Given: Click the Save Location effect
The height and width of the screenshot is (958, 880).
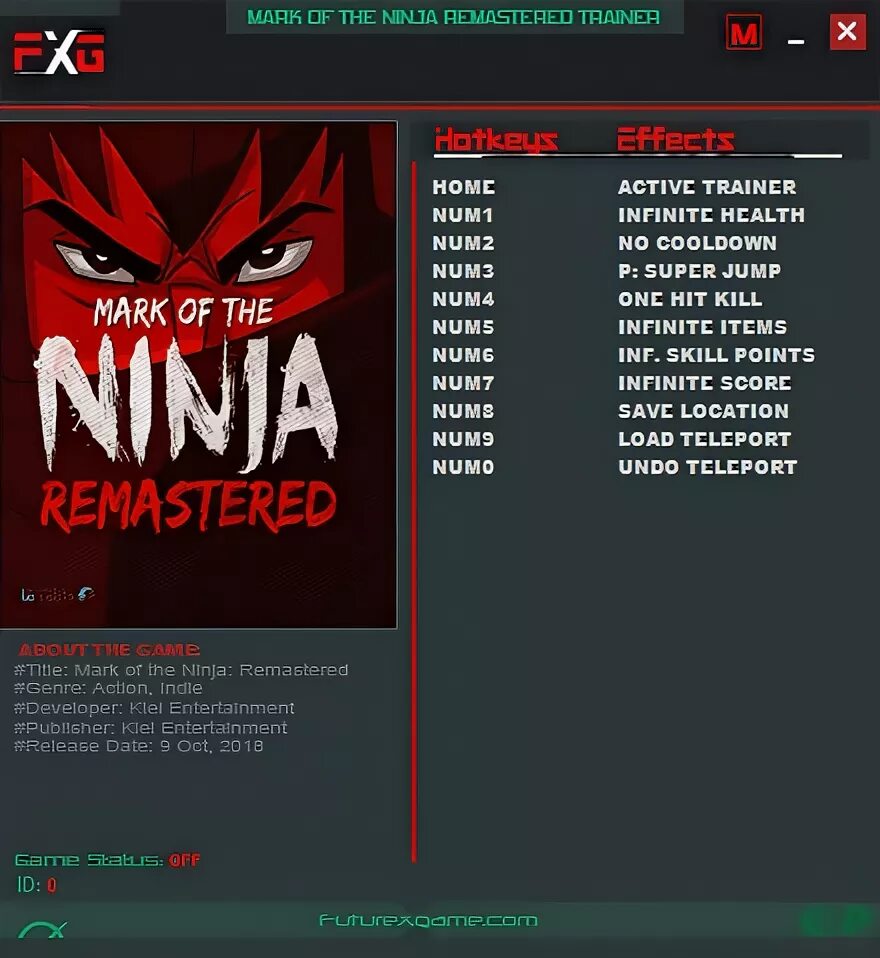Looking at the screenshot, I should point(703,411).
